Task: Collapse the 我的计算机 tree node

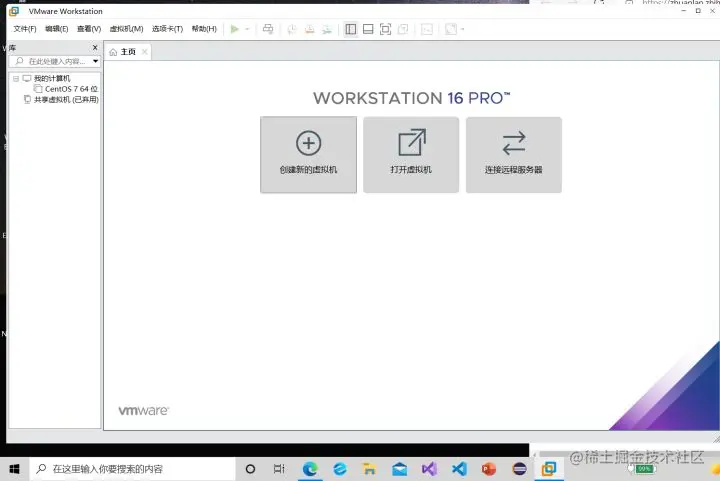Action: 16,78
